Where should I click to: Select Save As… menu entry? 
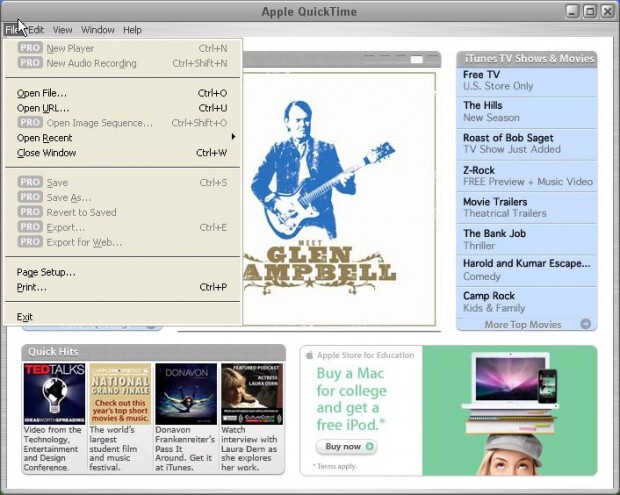click(x=122, y=197)
